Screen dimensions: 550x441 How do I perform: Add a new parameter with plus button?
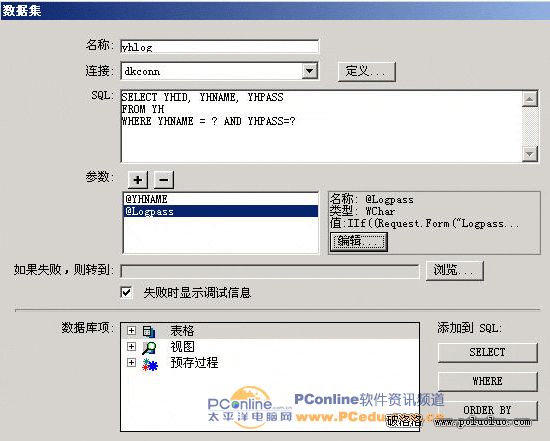pos(138,180)
